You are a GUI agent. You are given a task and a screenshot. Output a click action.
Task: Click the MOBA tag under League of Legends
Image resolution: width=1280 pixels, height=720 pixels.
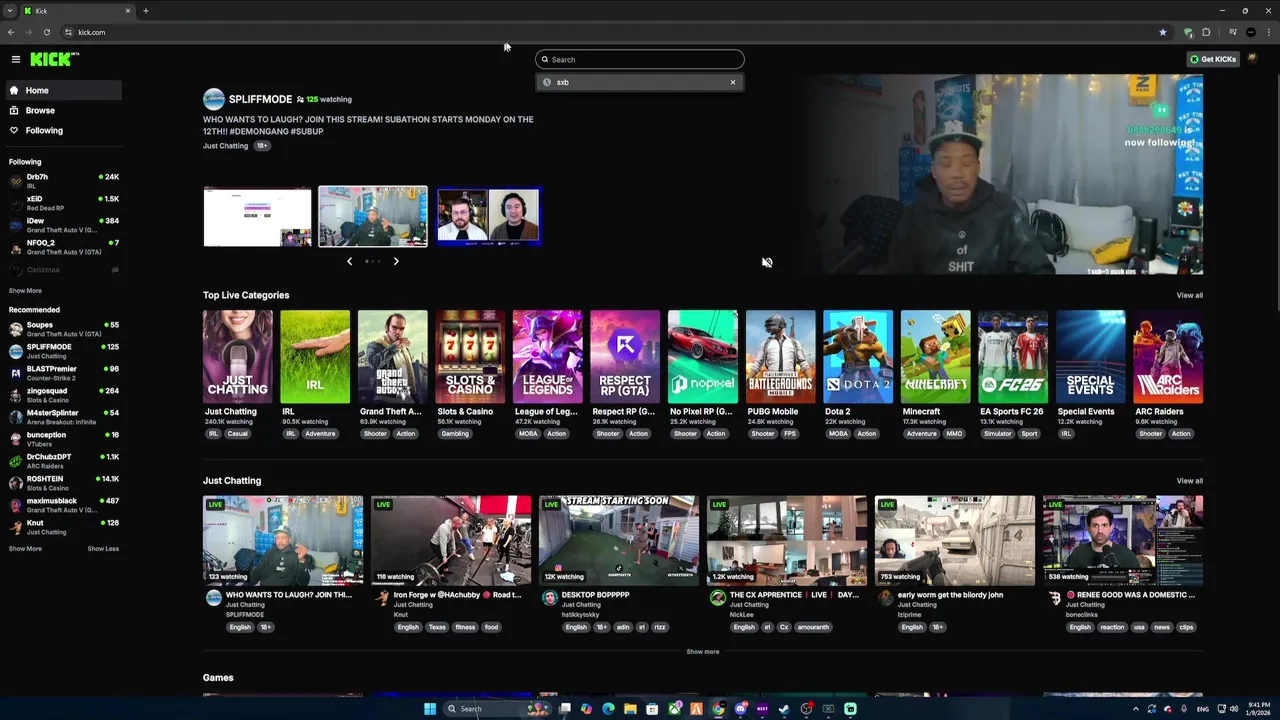(x=528, y=434)
